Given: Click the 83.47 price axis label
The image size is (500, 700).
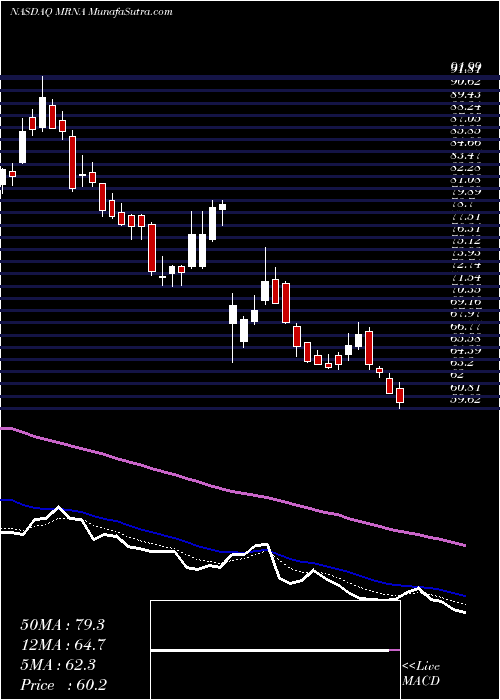Looking at the screenshot, I should click(x=466, y=155).
